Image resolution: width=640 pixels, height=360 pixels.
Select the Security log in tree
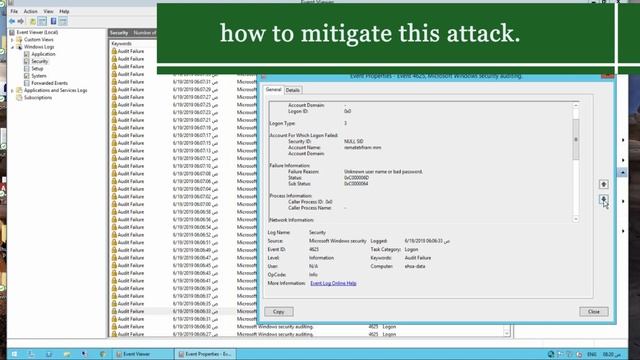[x=40, y=62]
